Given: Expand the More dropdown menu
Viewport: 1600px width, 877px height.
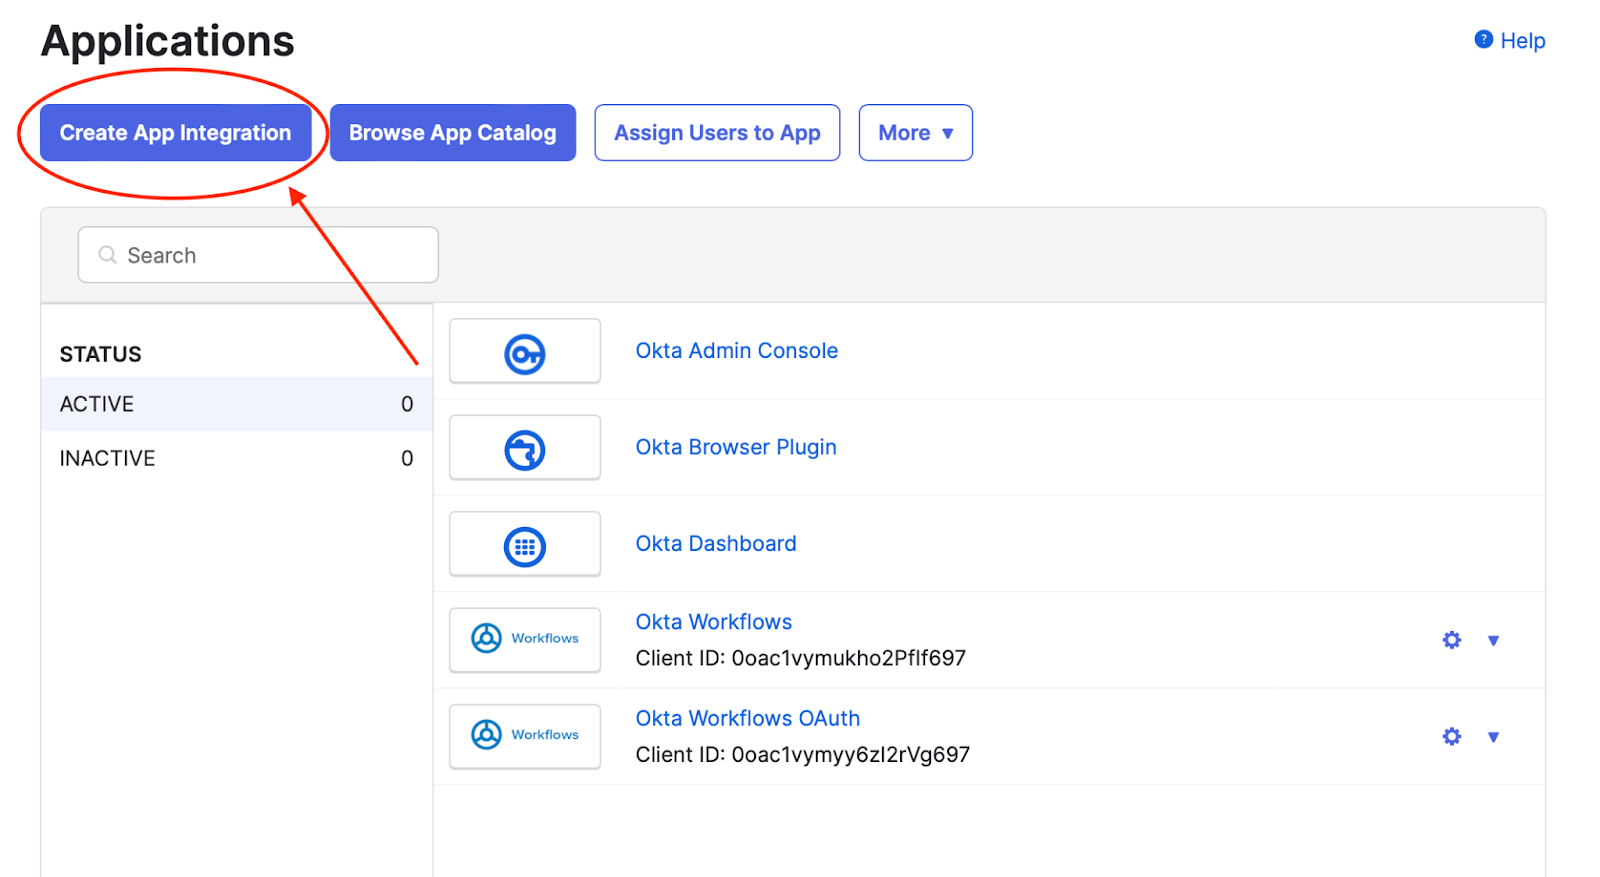Looking at the screenshot, I should pyautogui.click(x=915, y=132).
